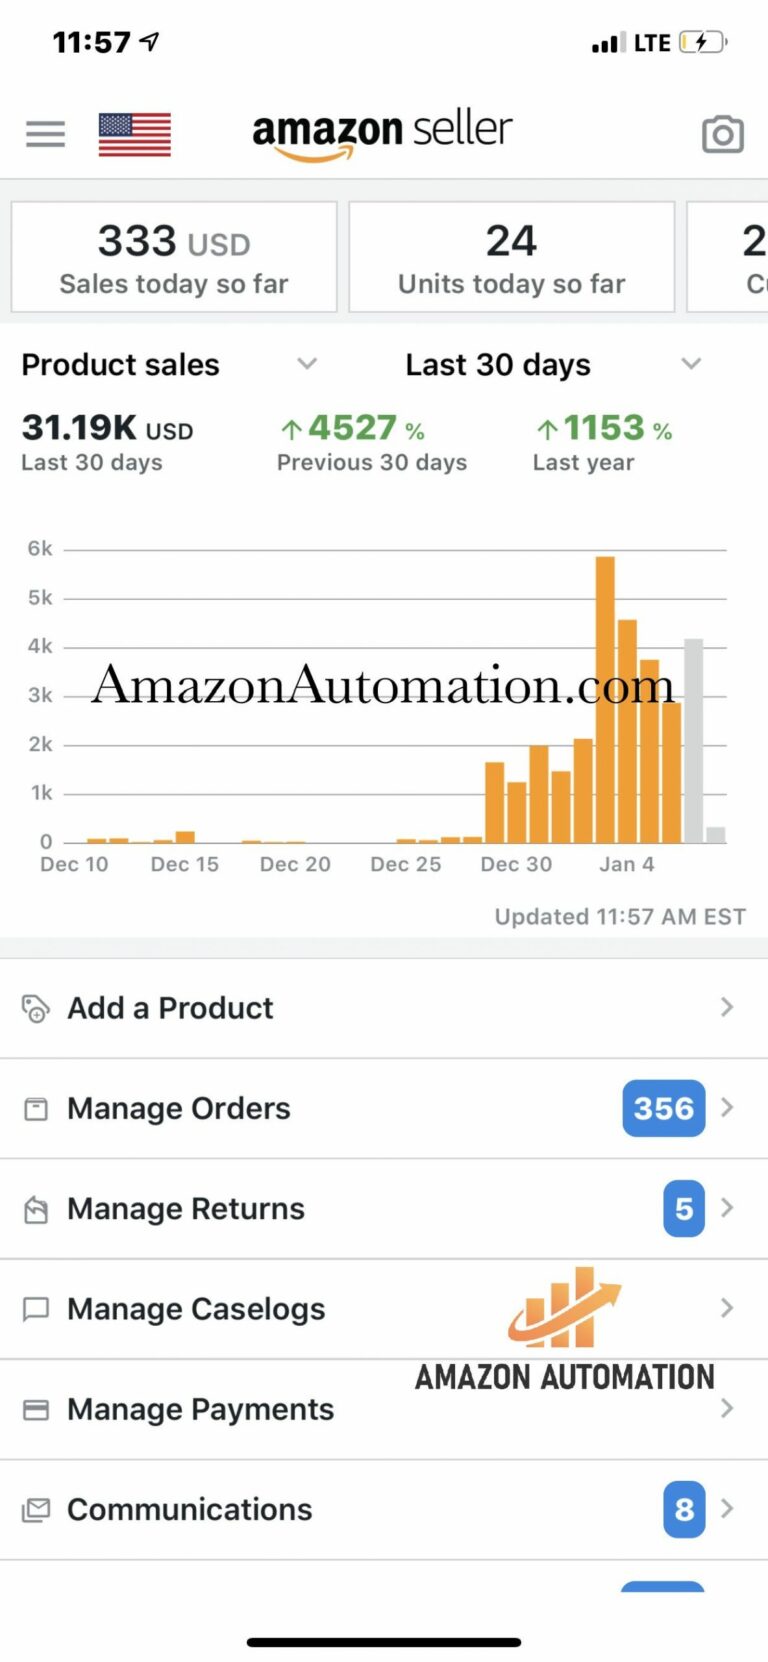Open Sales today so far card
The width and height of the screenshot is (768, 1662).
coord(174,257)
